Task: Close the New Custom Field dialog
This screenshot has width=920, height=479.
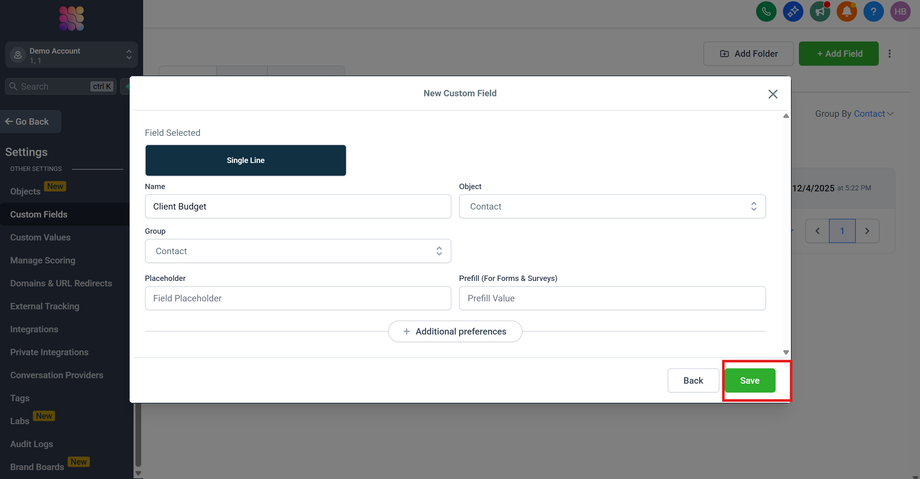Action: pyautogui.click(x=772, y=94)
